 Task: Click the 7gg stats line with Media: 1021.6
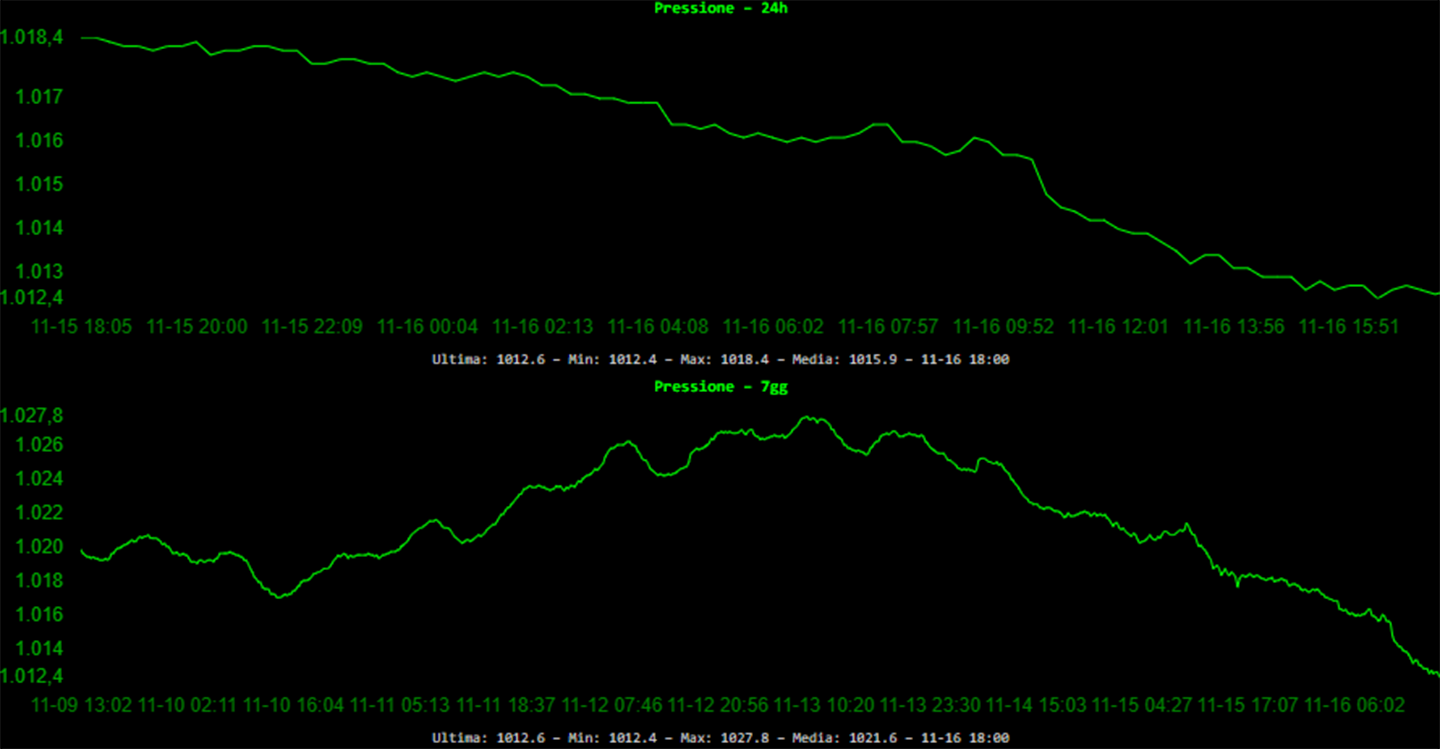point(720,738)
